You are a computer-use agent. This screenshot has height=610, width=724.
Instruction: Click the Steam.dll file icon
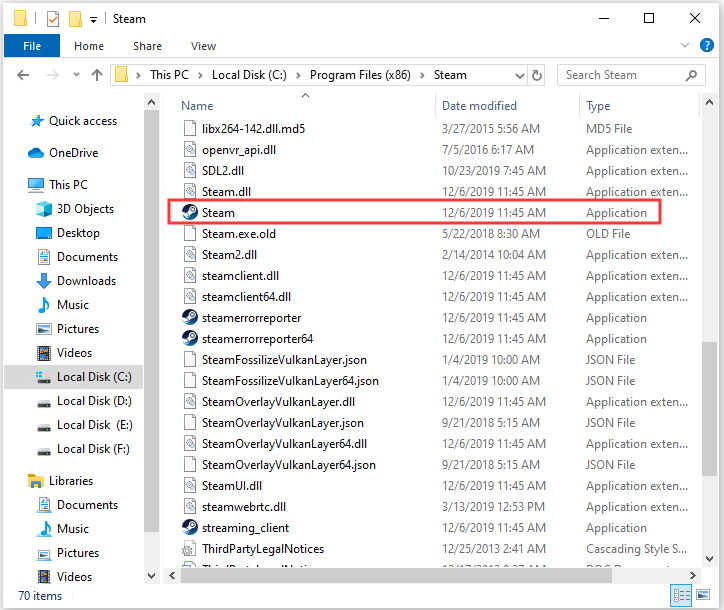click(190, 191)
